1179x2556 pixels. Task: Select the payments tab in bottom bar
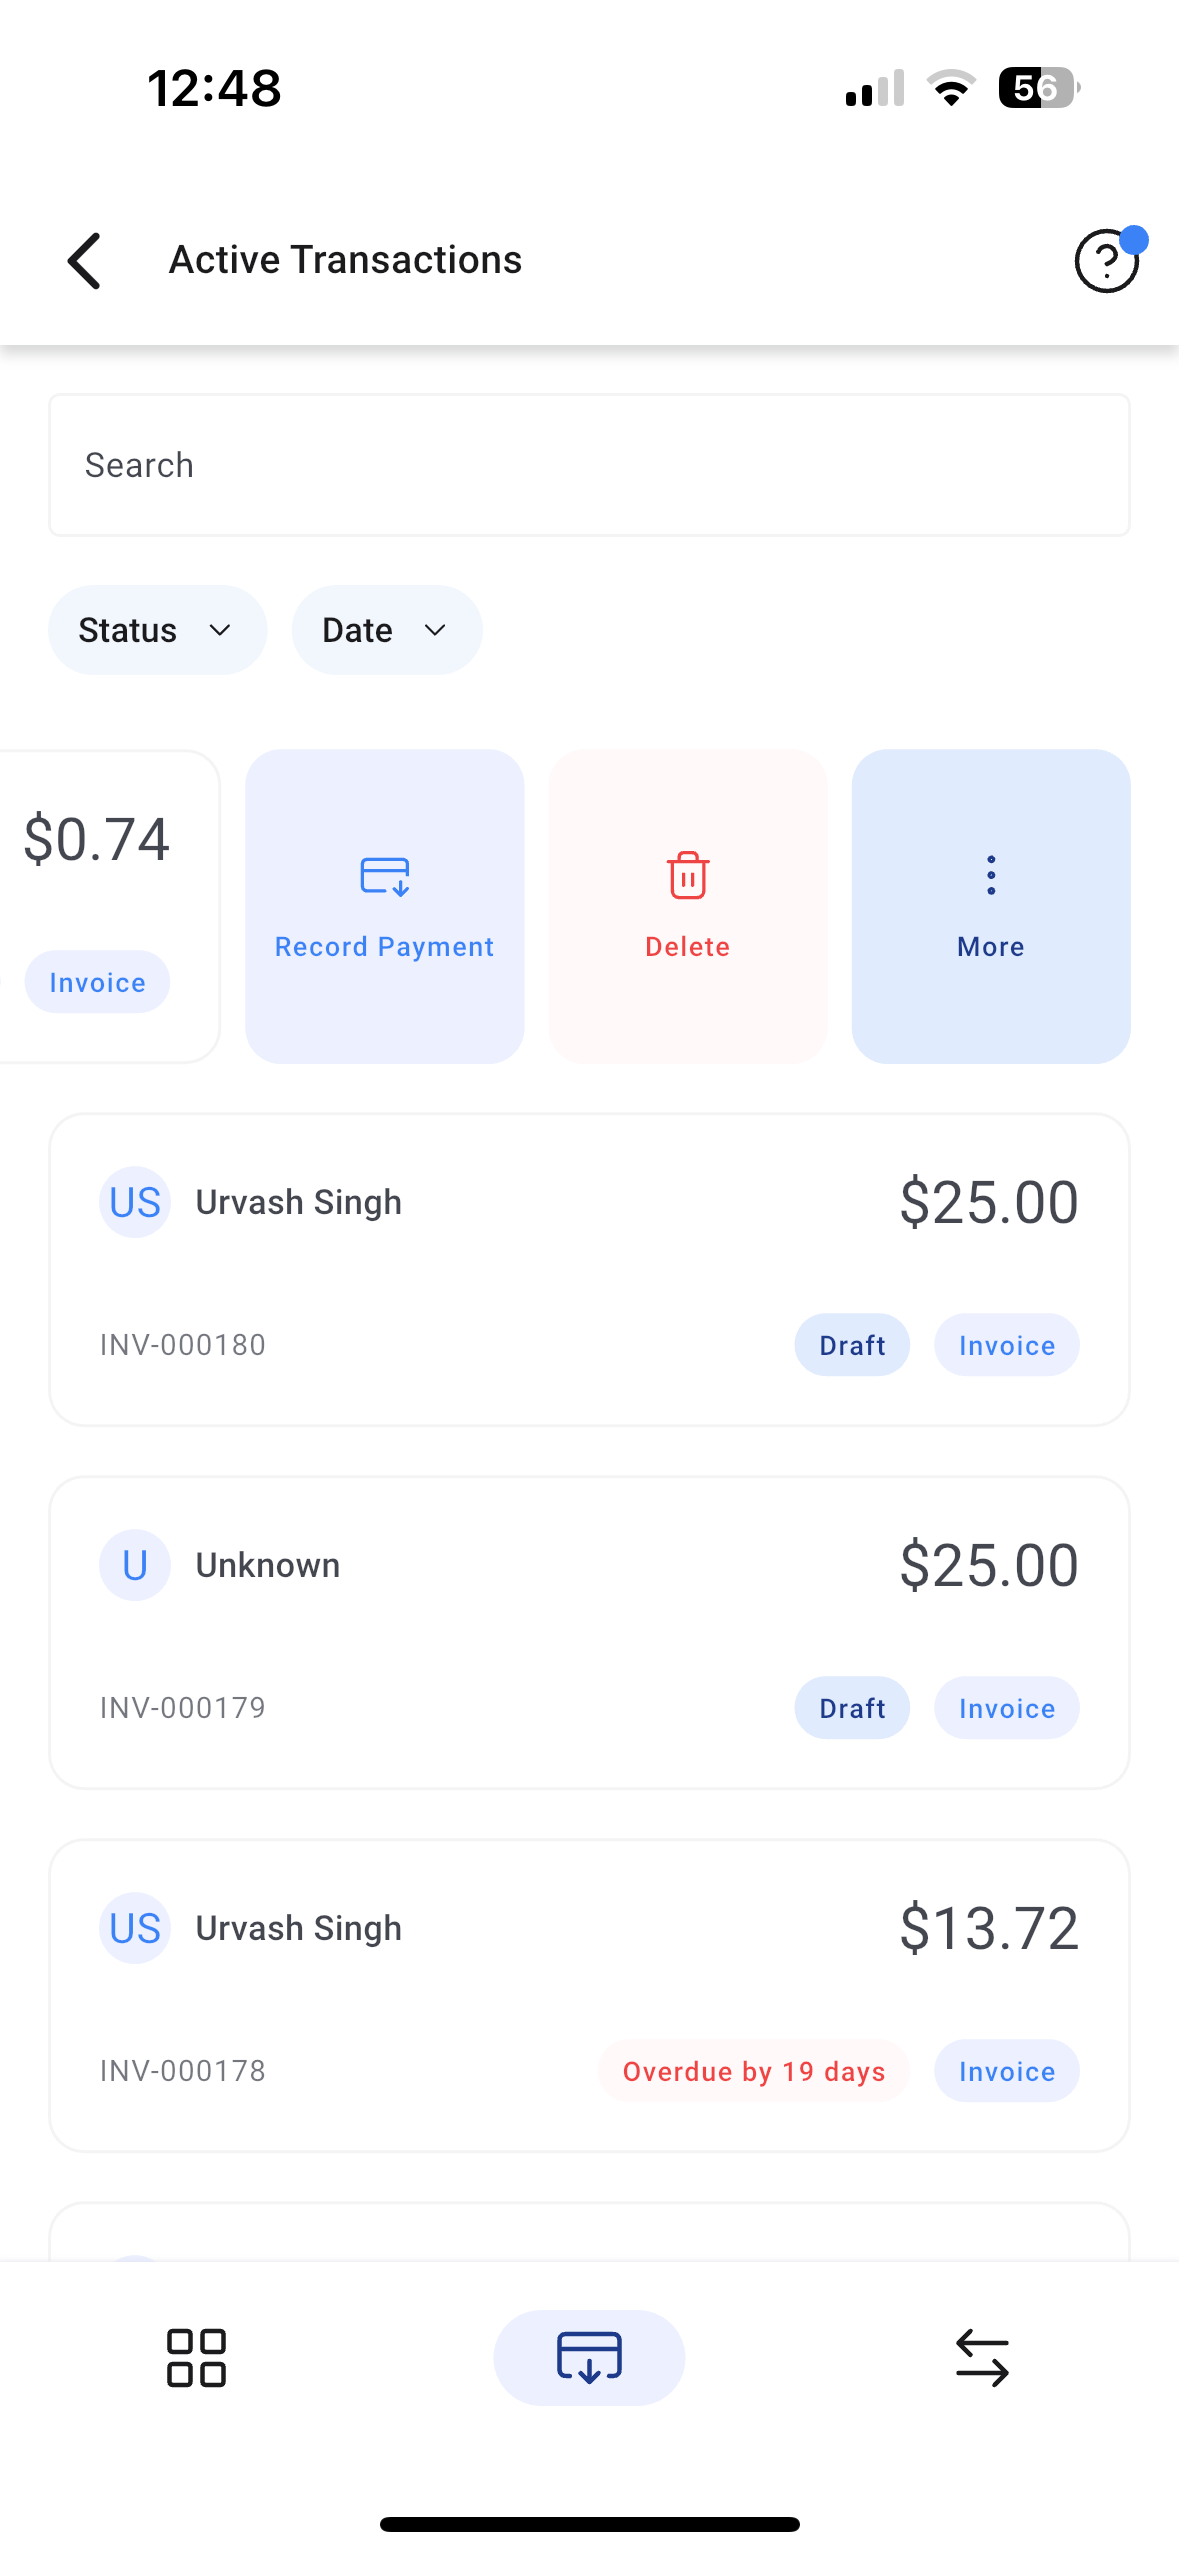tap(589, 2357)
